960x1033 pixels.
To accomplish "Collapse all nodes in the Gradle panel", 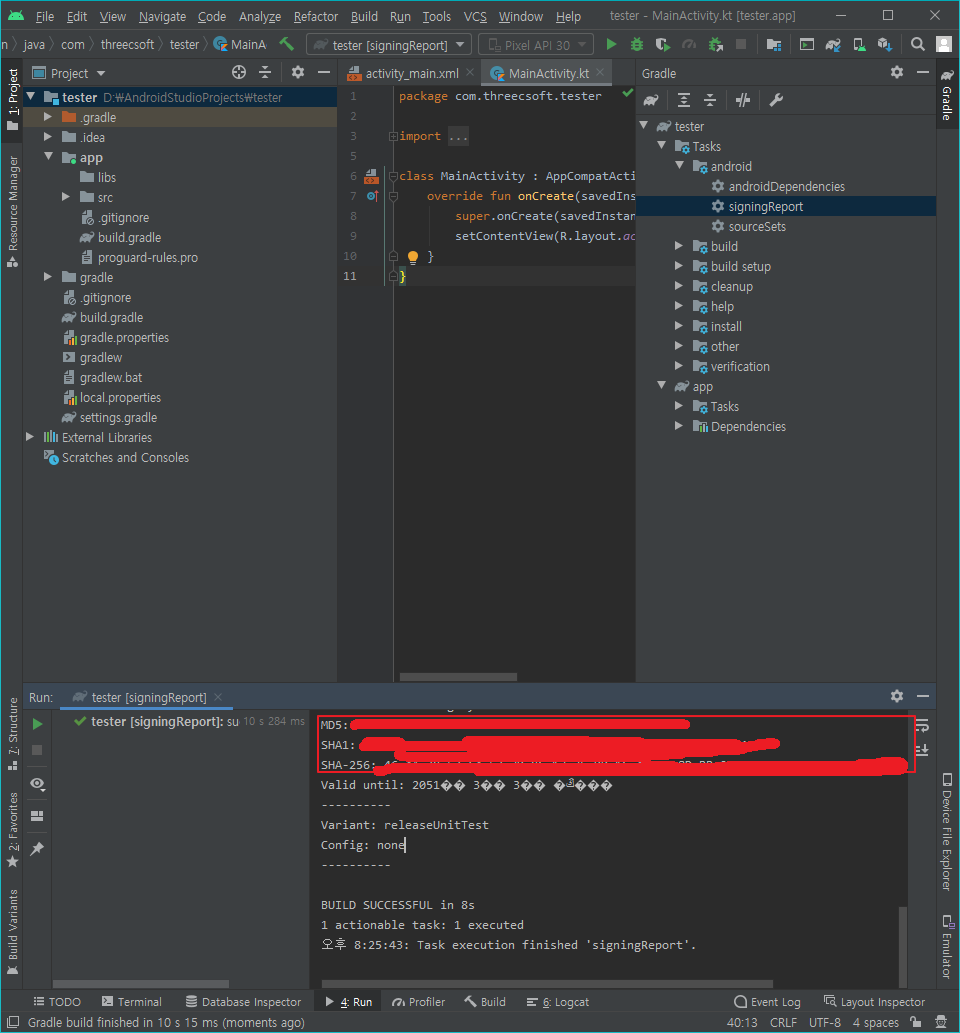I will [710, 100].
